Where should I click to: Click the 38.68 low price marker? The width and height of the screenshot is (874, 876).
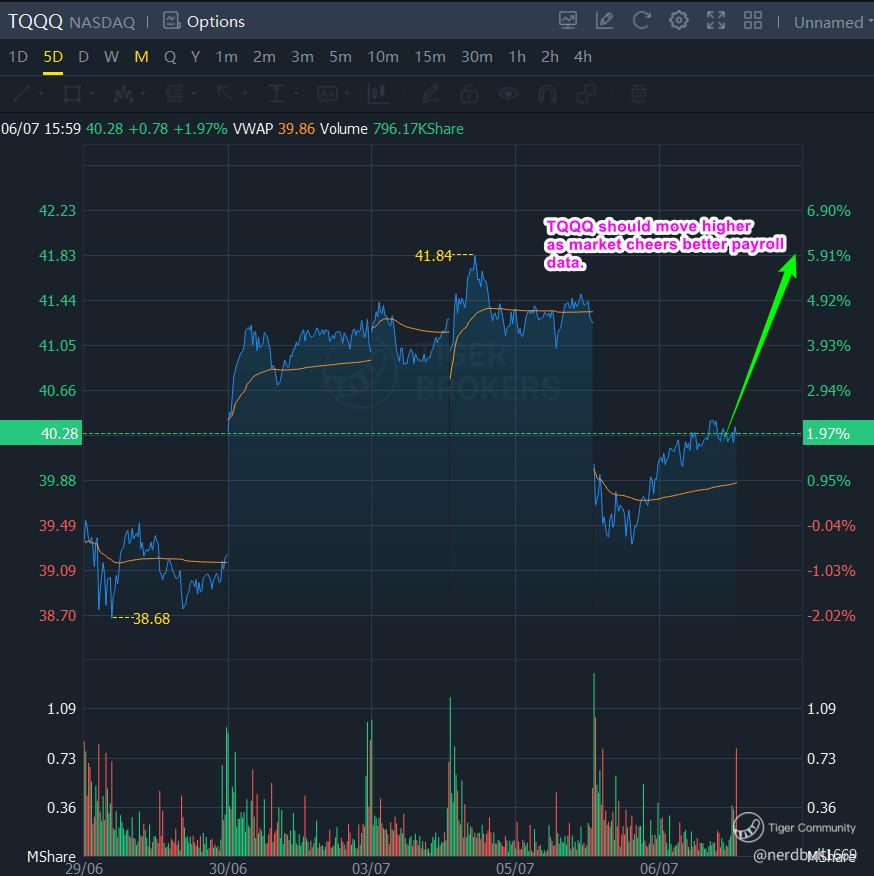point(151,618)
